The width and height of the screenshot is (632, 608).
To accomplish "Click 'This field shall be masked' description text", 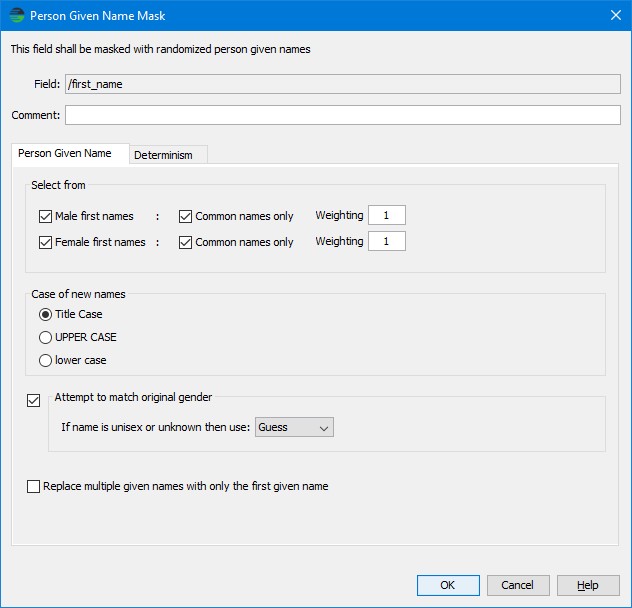I will 160,49.
